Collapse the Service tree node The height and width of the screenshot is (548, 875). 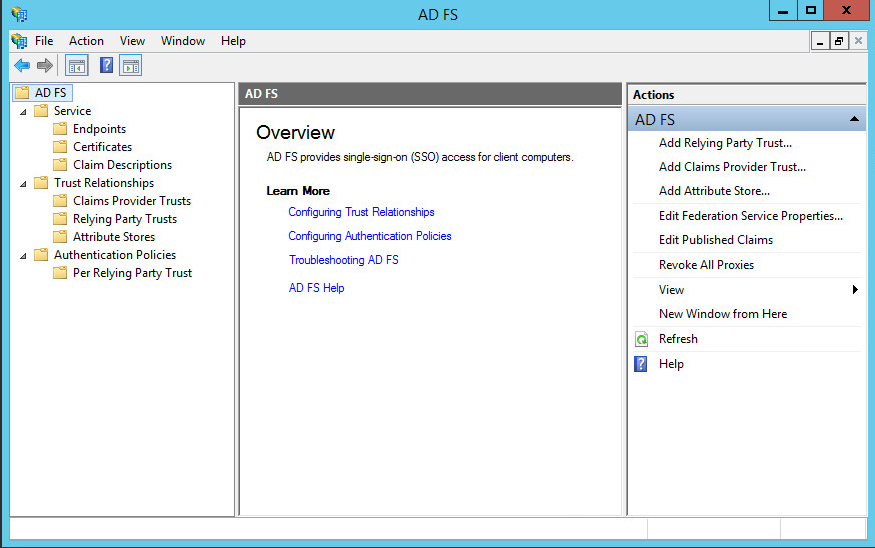(x=23, y=112)
